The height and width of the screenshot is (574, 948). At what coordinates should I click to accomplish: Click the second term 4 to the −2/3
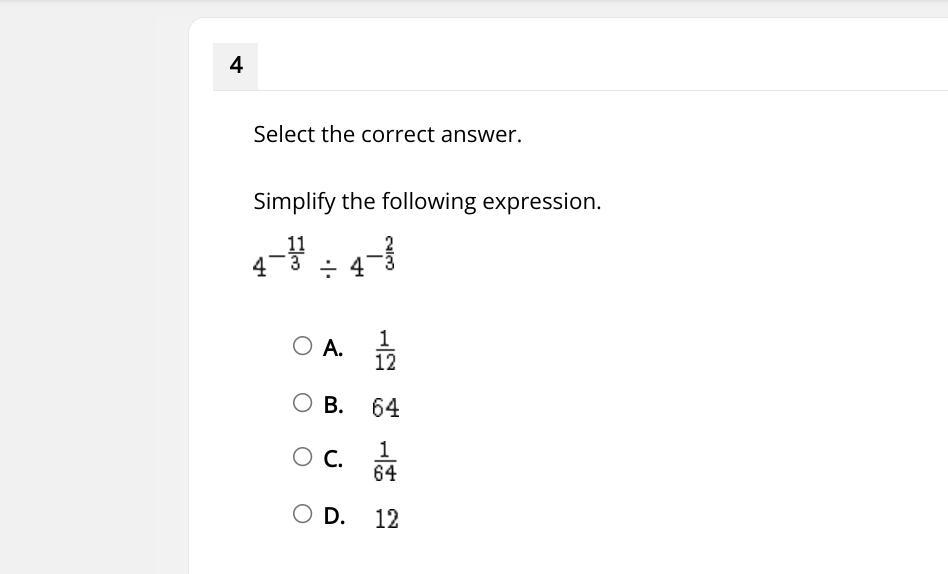372,257
